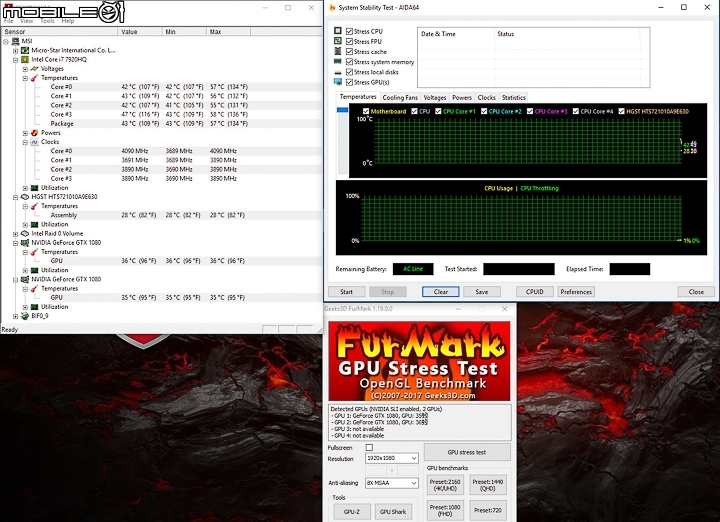
Task: Expand the Powers node in HWMonitor
Action: point(25,133)
